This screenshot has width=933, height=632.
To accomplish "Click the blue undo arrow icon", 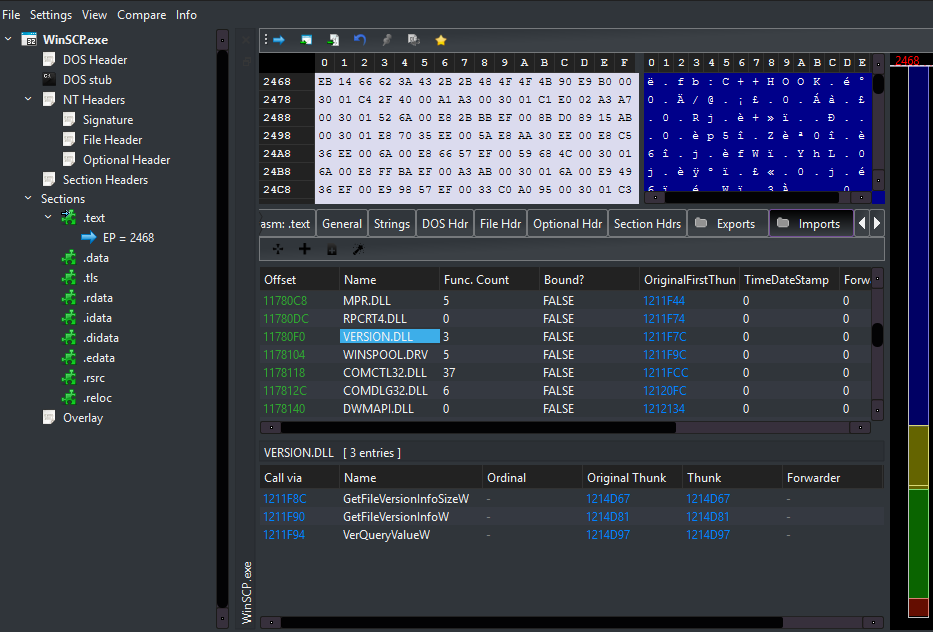I will 359,40.
